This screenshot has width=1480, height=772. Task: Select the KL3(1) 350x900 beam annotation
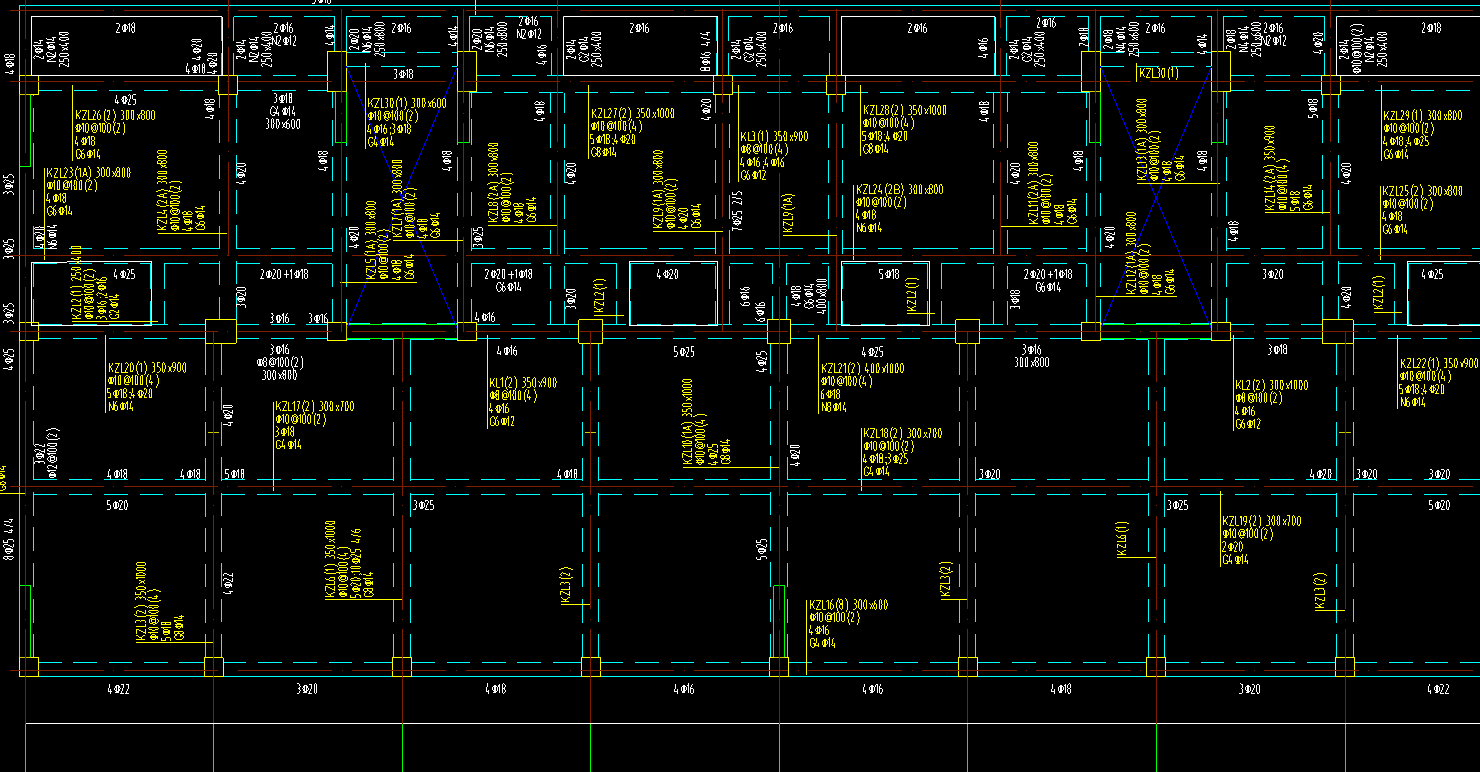tap(774, 137)
